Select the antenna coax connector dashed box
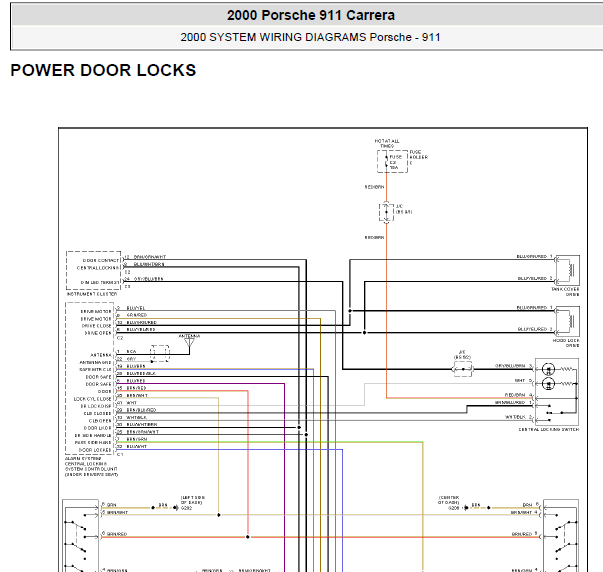The width and height of the screenshot is (603, 572). pyautogui.click(x=160, y=354)
